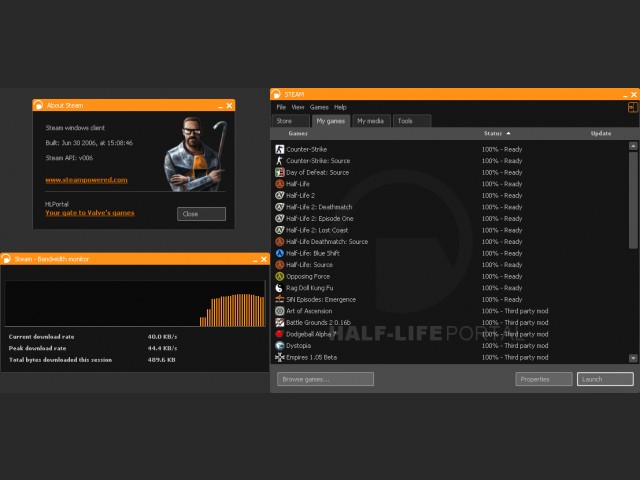Viewport: 640px width, 480px height.
Task: Click the mini-mode icon in Steam window corner
Action: point(632,107)
